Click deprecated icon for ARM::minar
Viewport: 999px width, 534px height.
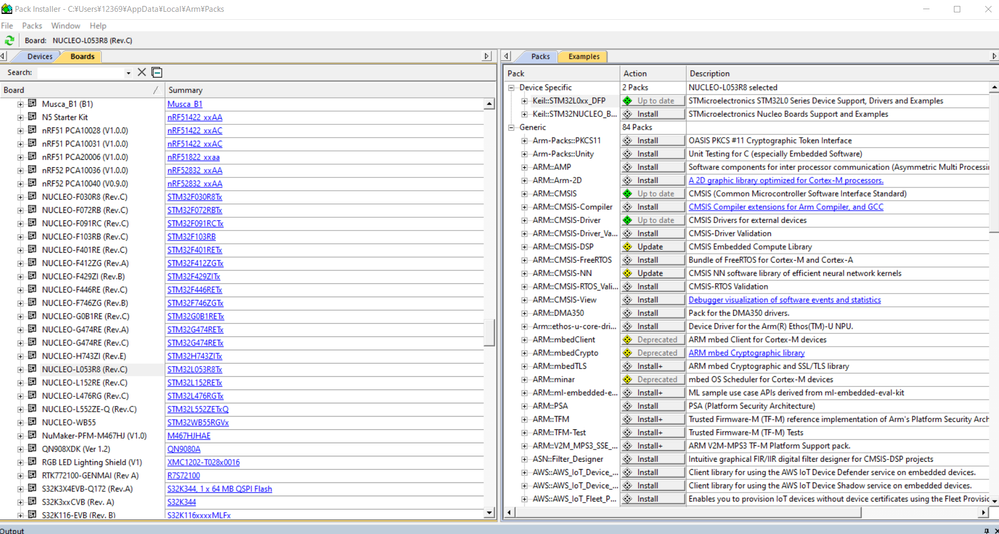tap(627, 380)
